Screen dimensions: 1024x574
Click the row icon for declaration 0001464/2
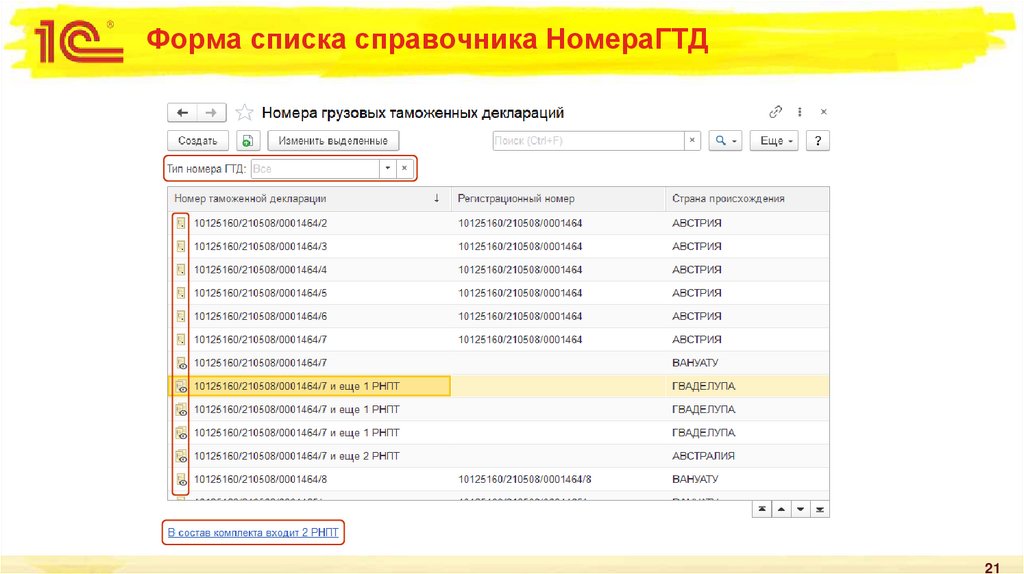pos(181,222)
